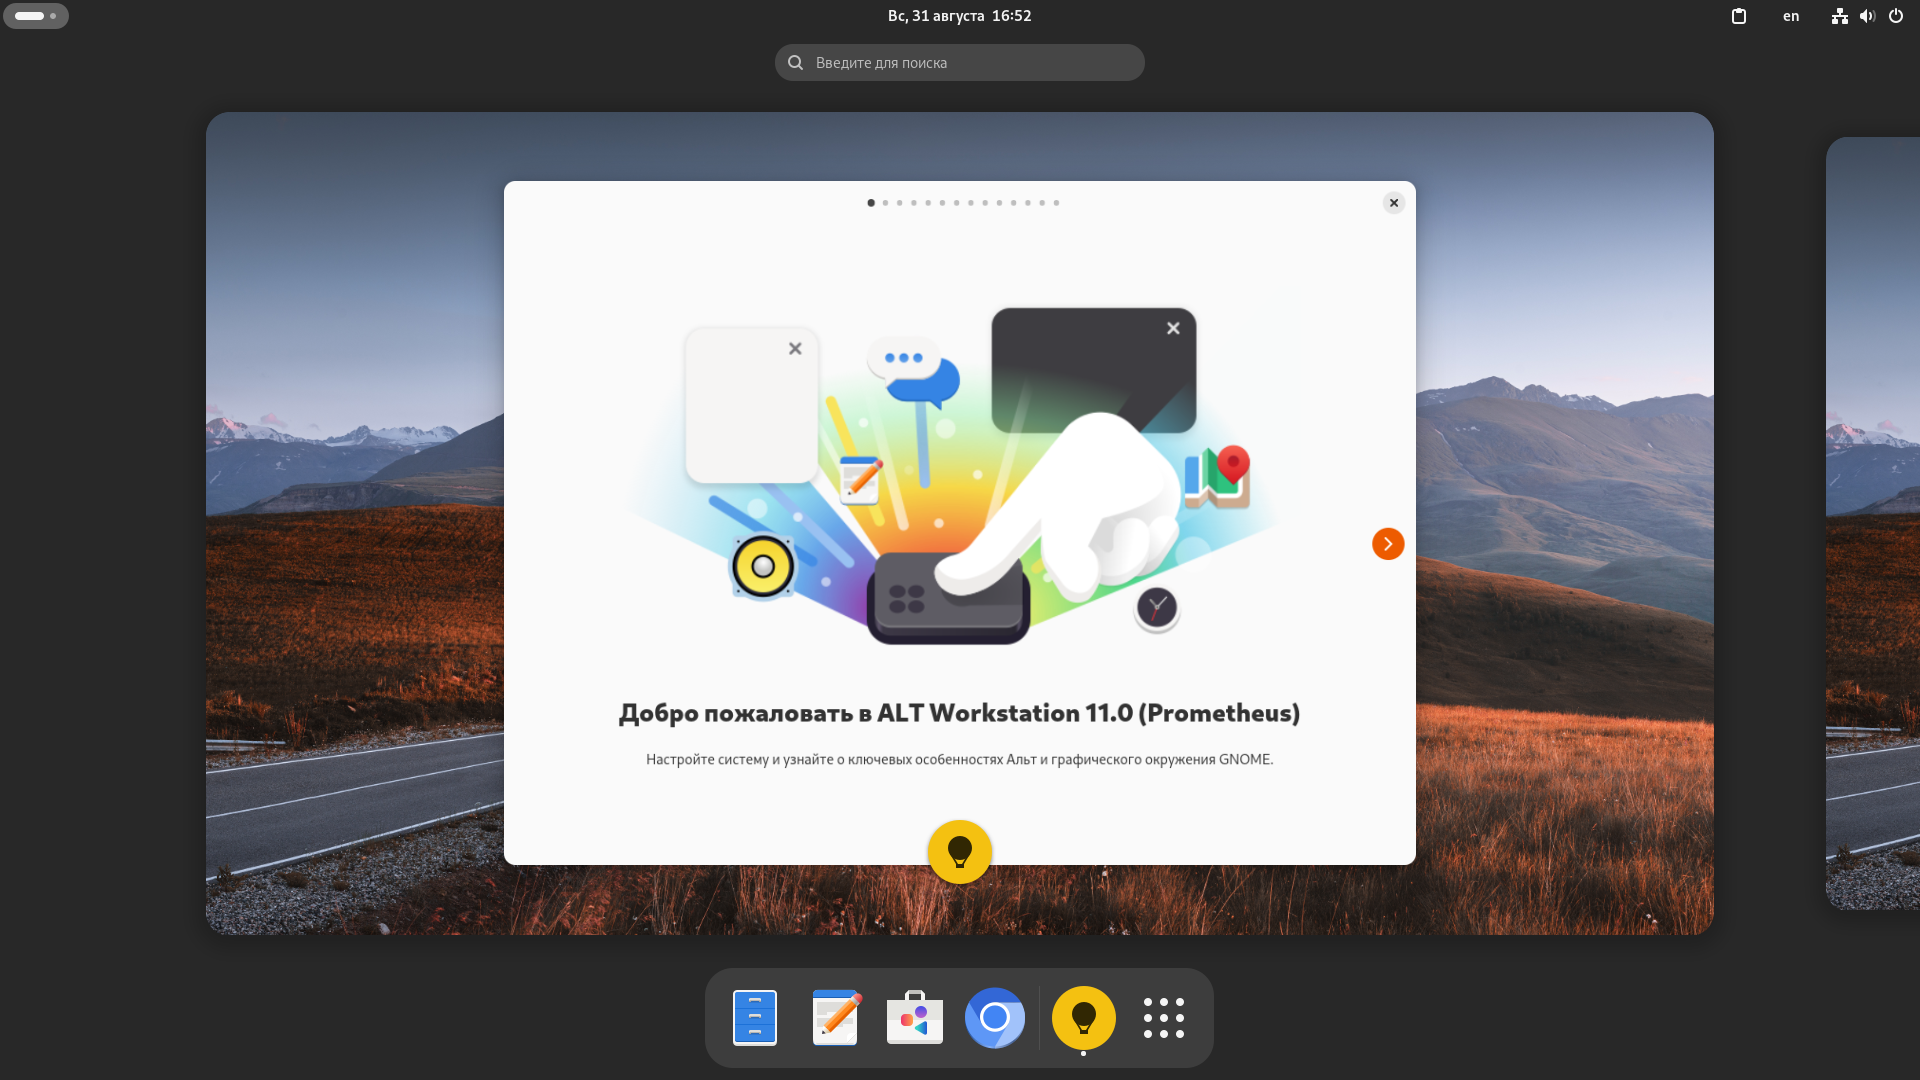
Task: Open the power menu icon
Action: [x=1896, y=16]
